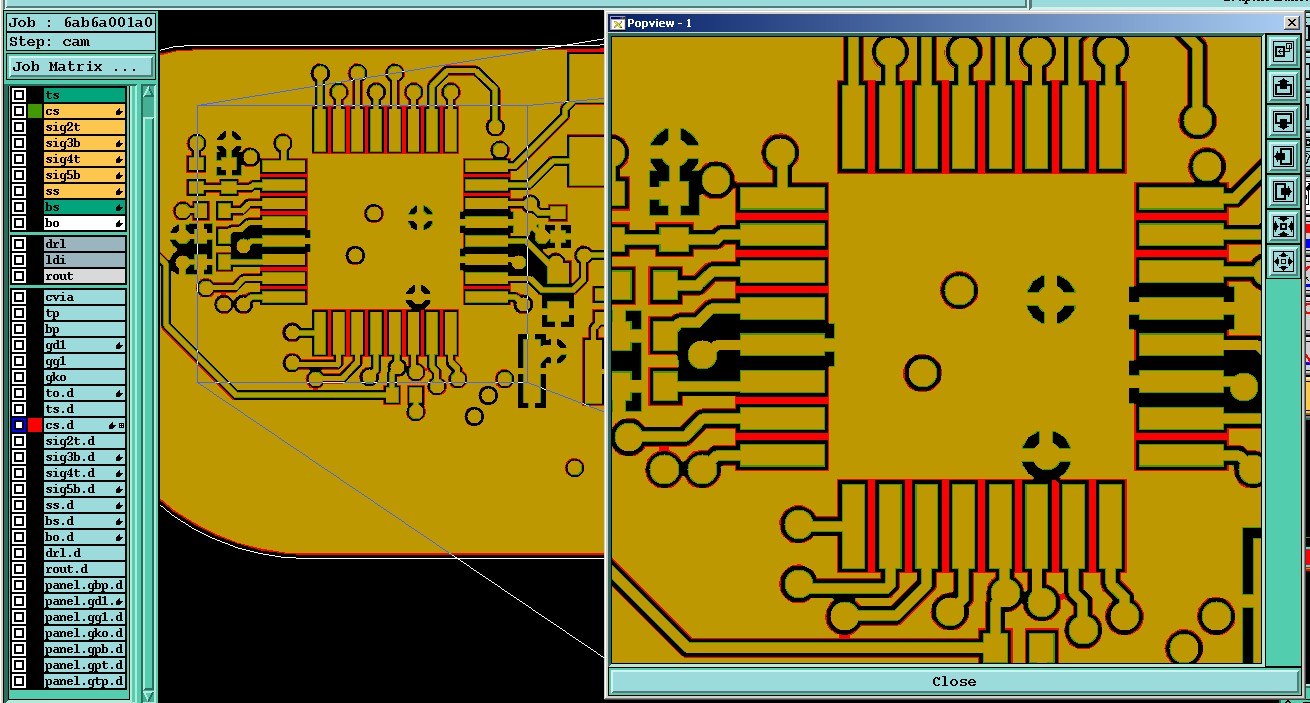
Task: Close the Popview using the Close button
Action: coord(954,681)
